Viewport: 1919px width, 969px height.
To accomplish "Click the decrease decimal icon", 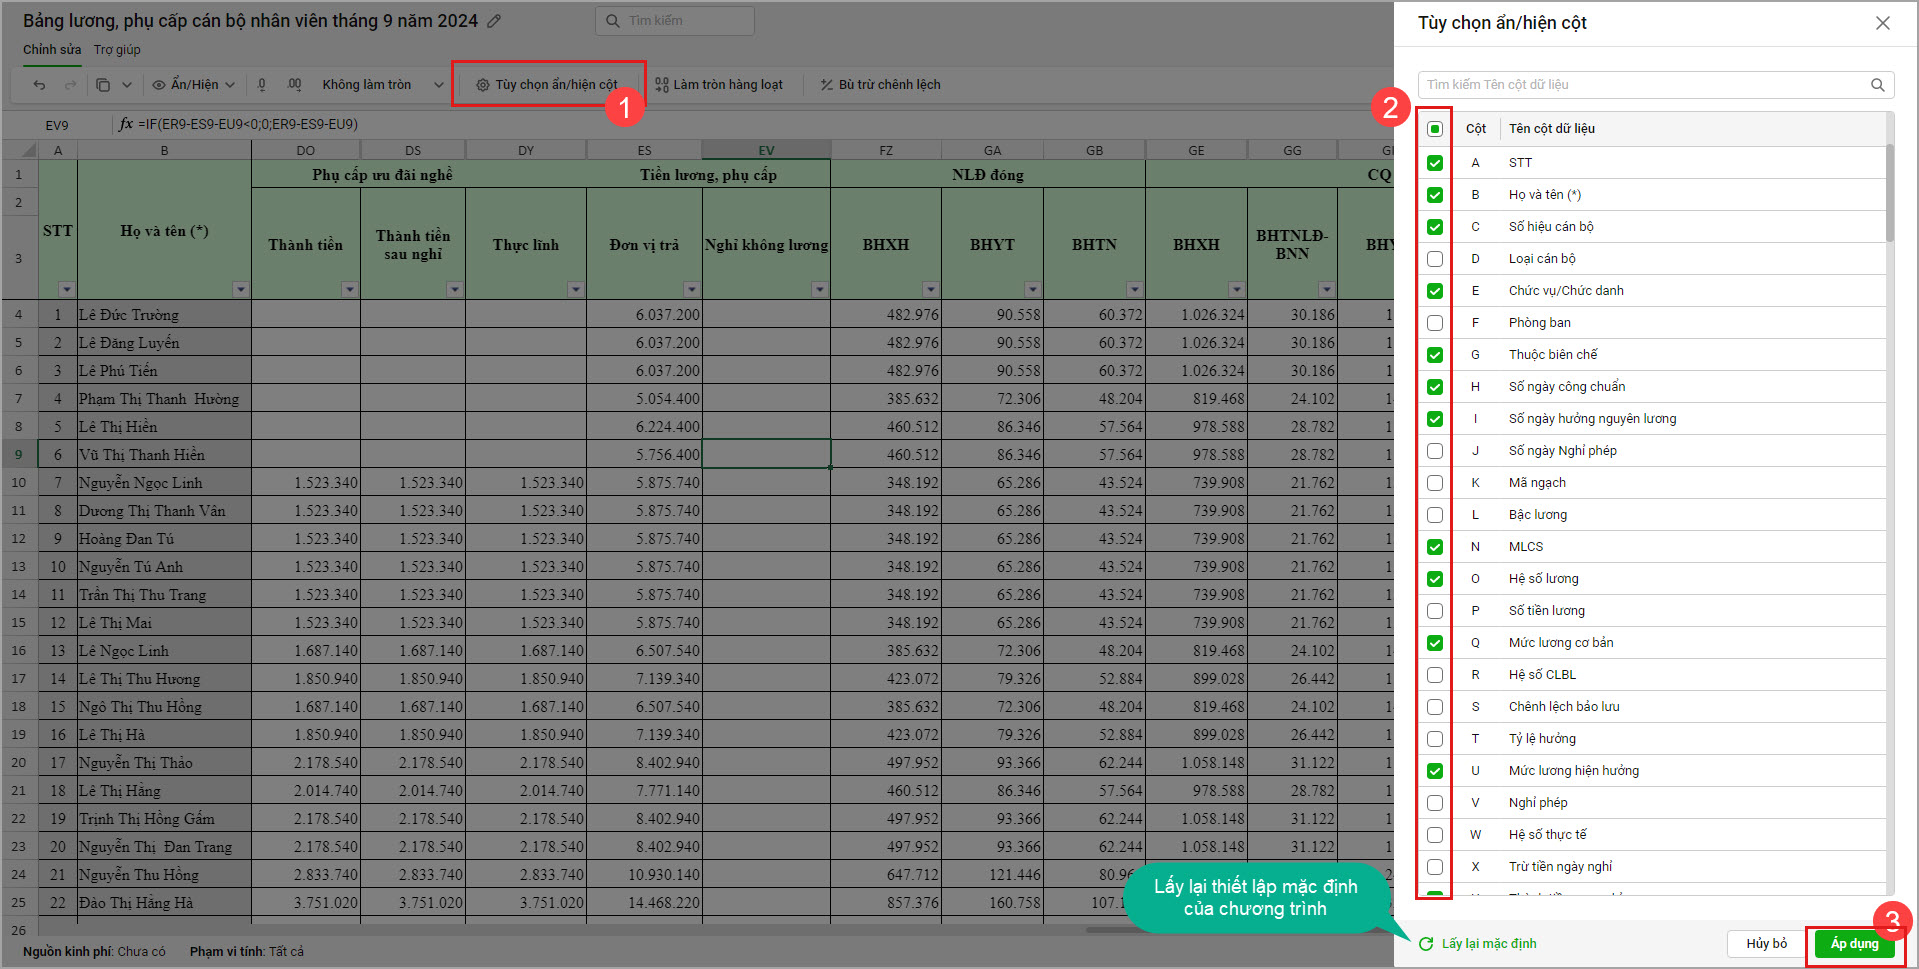I will [262, 85].
